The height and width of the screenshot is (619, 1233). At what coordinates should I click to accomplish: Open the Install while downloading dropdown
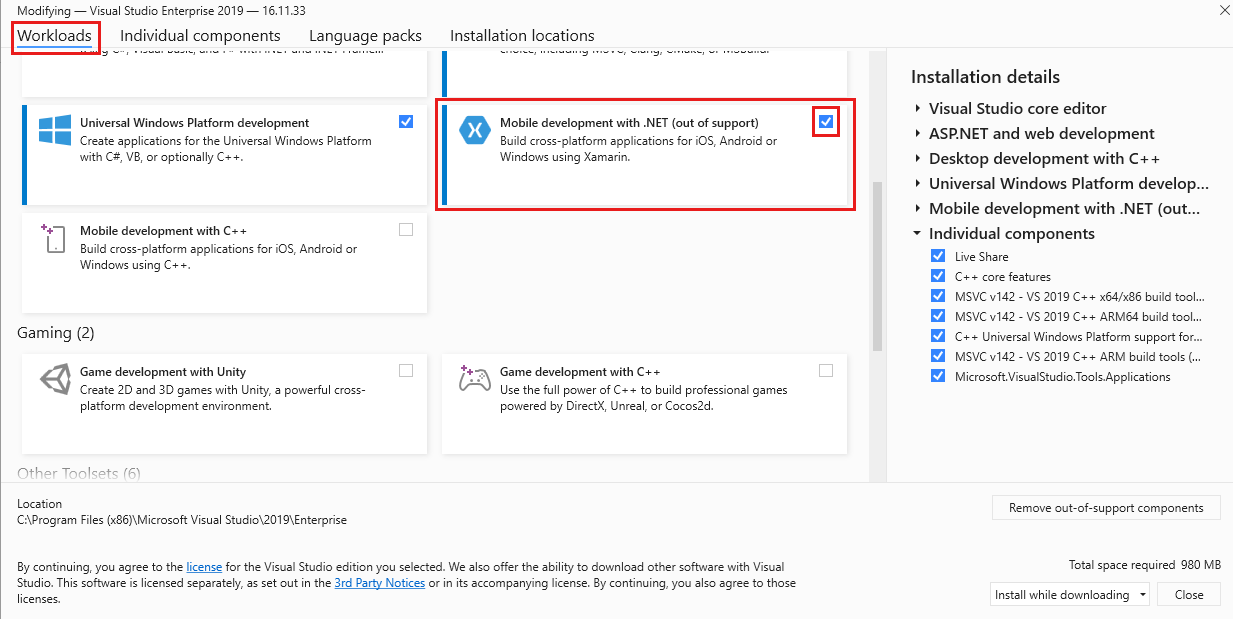(1070, 594)
